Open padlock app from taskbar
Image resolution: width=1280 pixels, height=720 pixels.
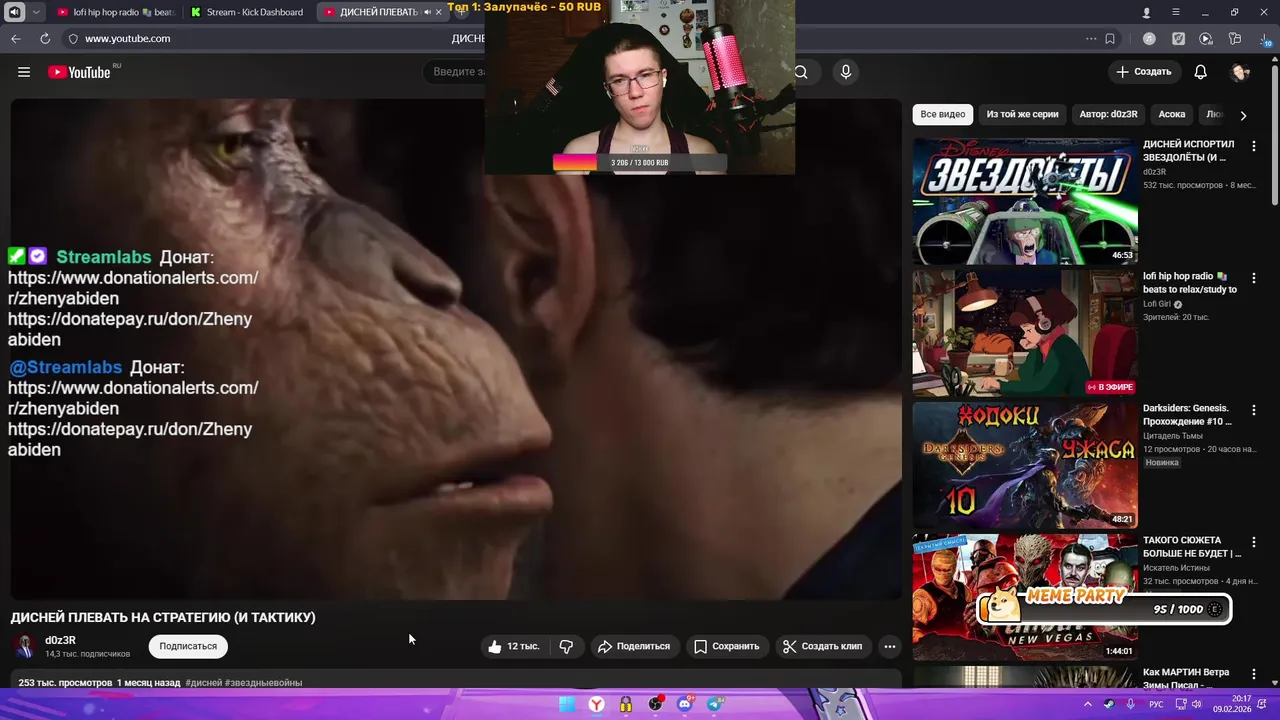click(626, 704)
